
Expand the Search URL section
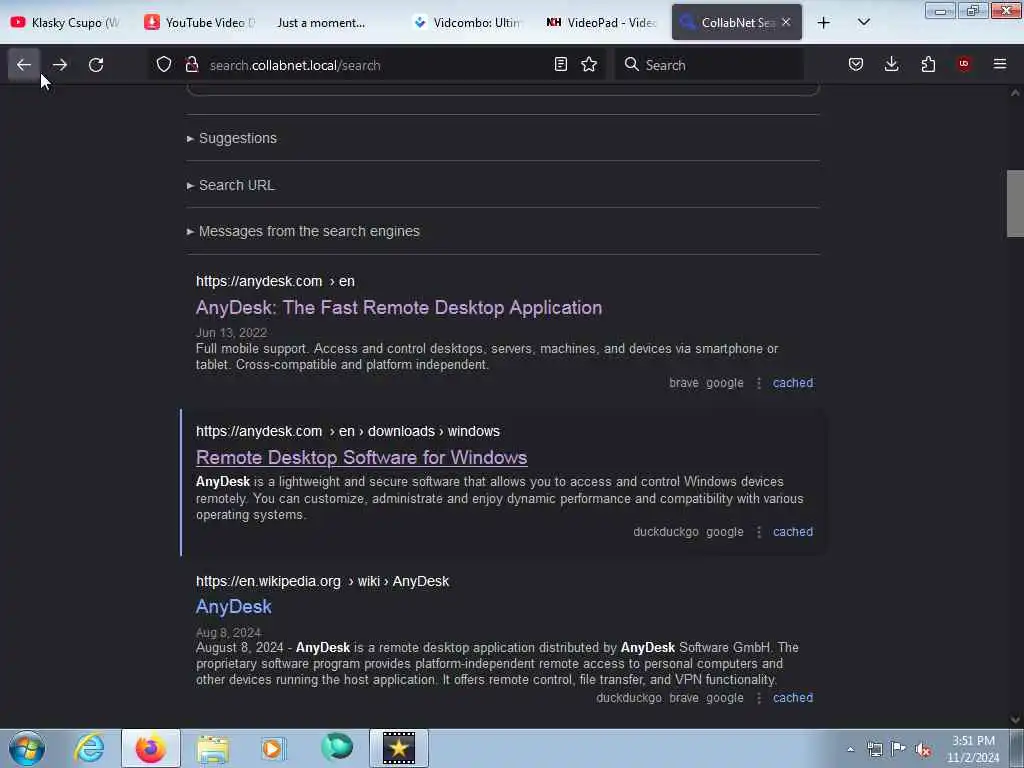click(x=231, y=185)
